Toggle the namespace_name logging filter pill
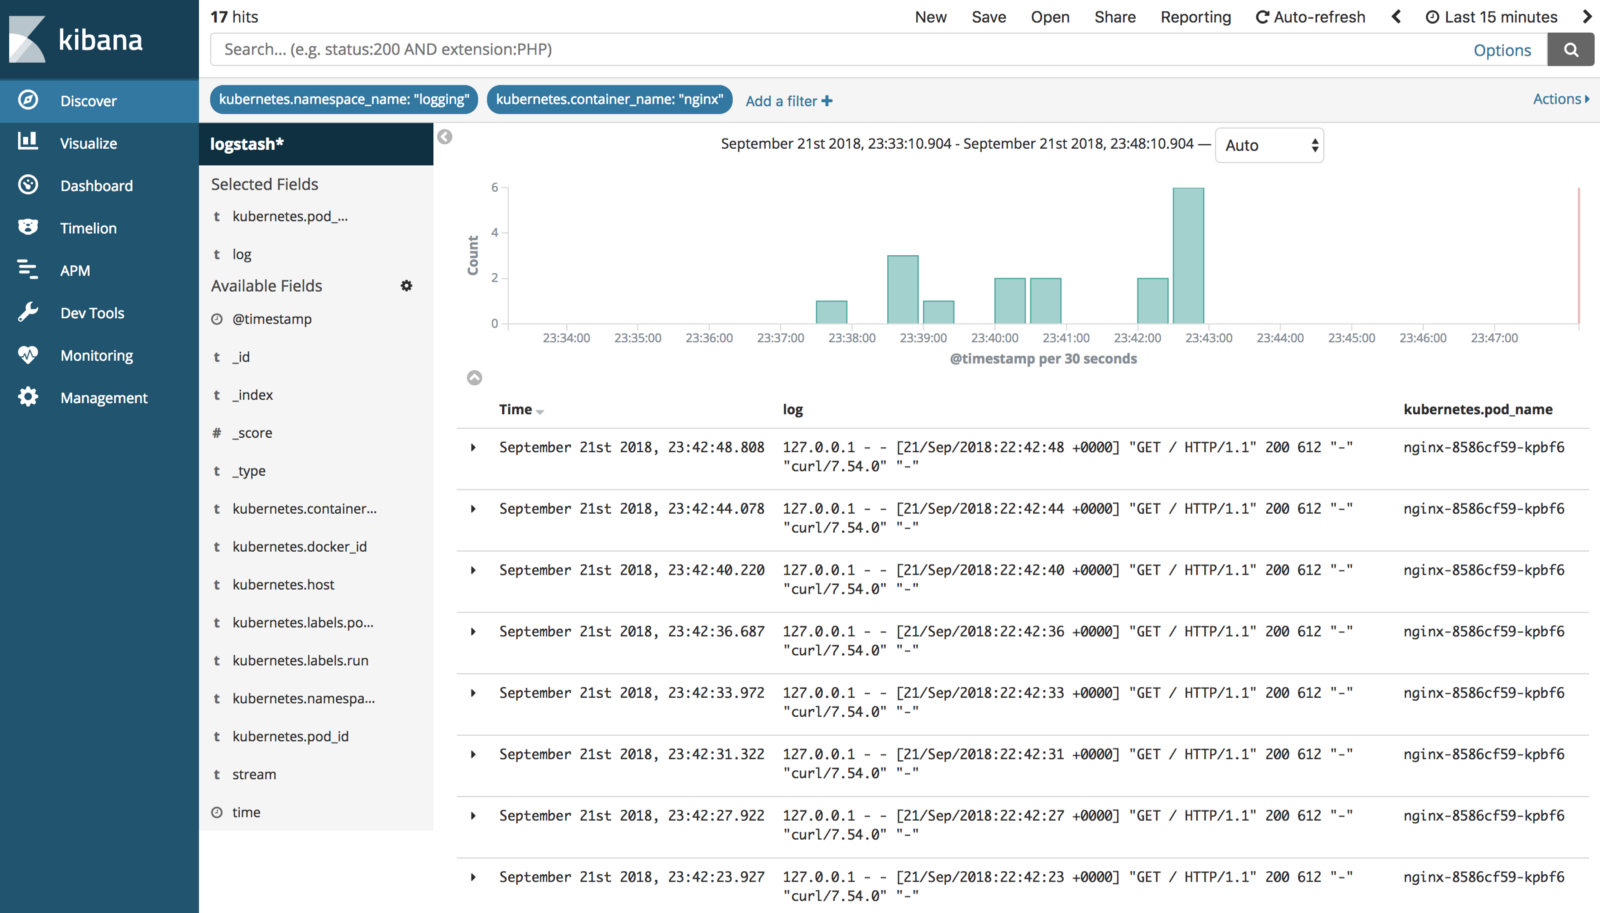This screenshot has width=1600, height=913. coord(344,99)
